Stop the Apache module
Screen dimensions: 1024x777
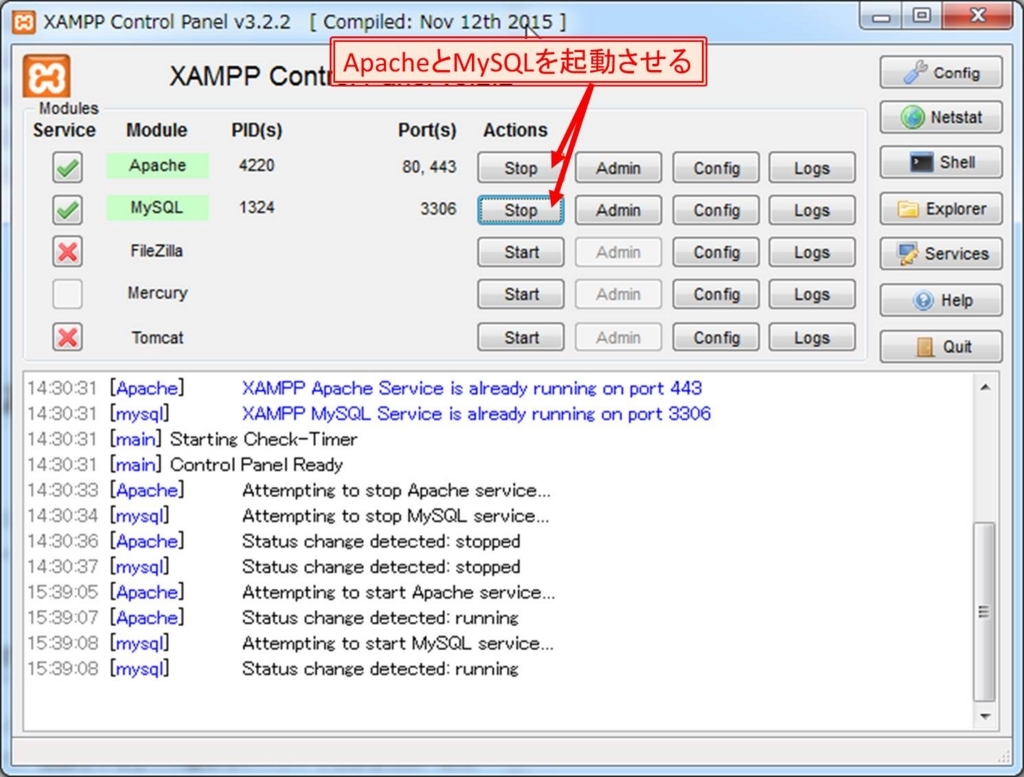(x=520, y=168)
